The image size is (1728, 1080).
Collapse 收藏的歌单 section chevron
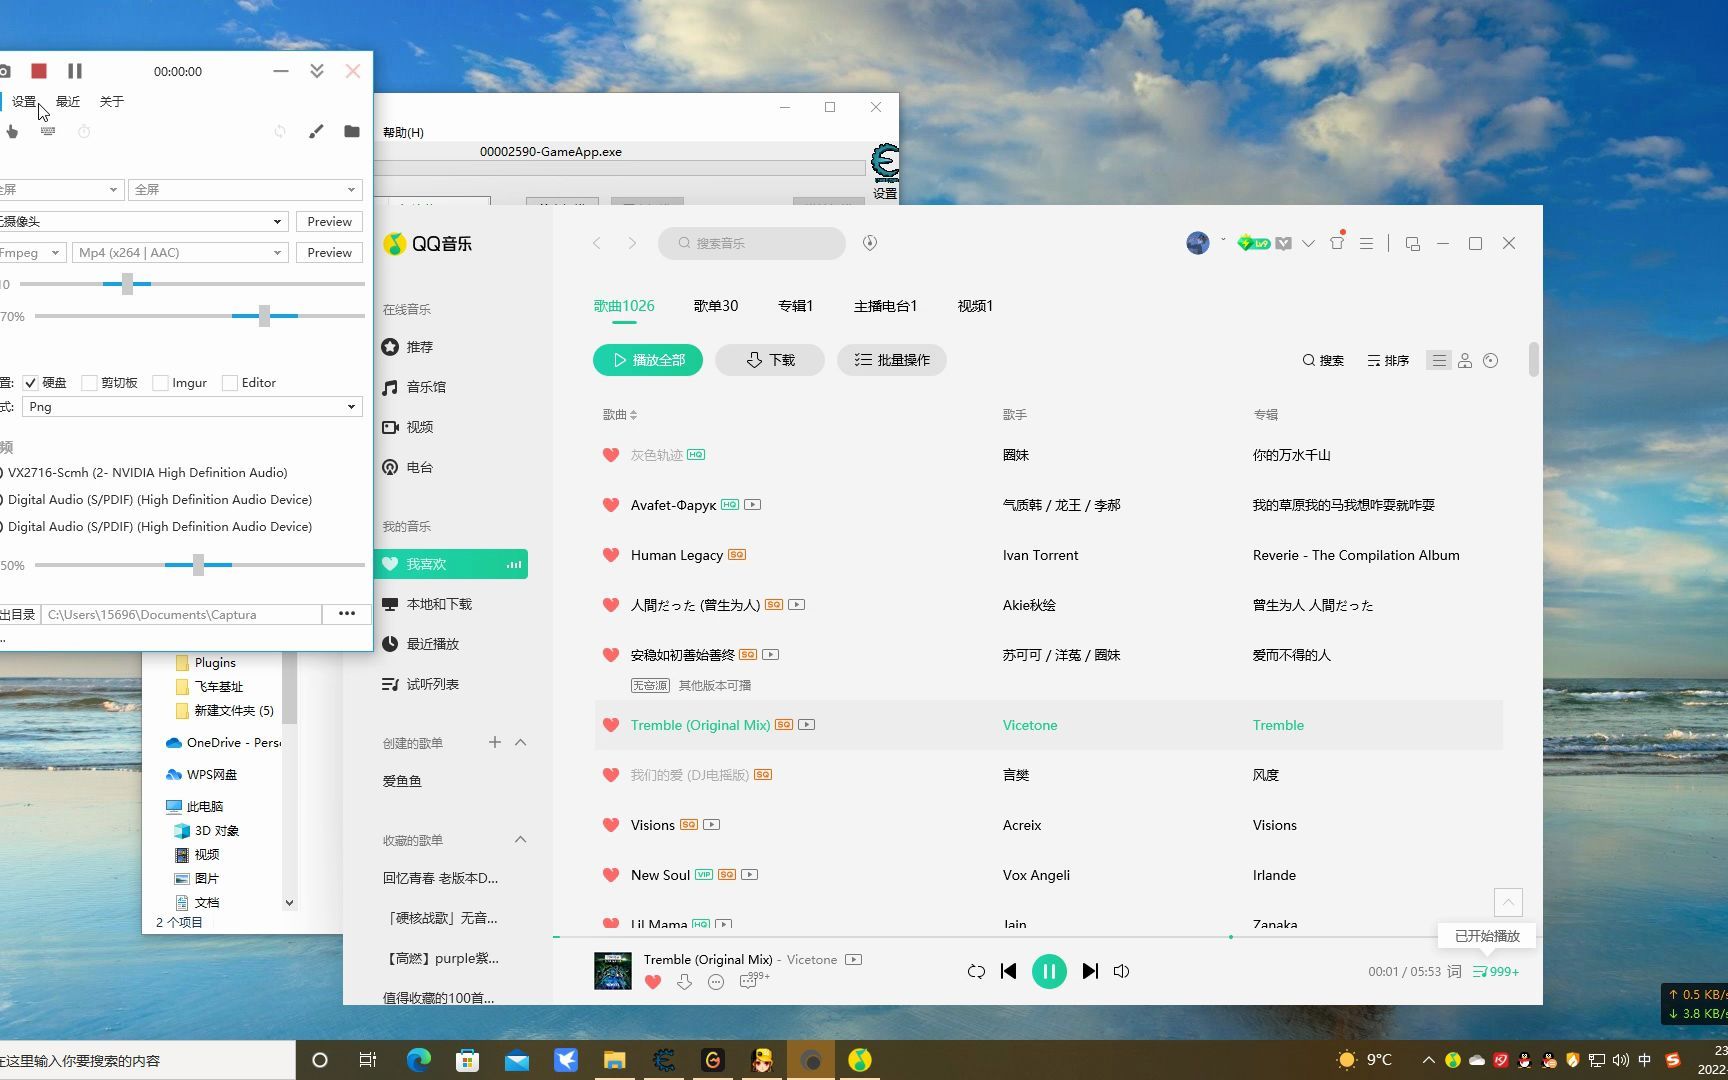click(520, 839)
